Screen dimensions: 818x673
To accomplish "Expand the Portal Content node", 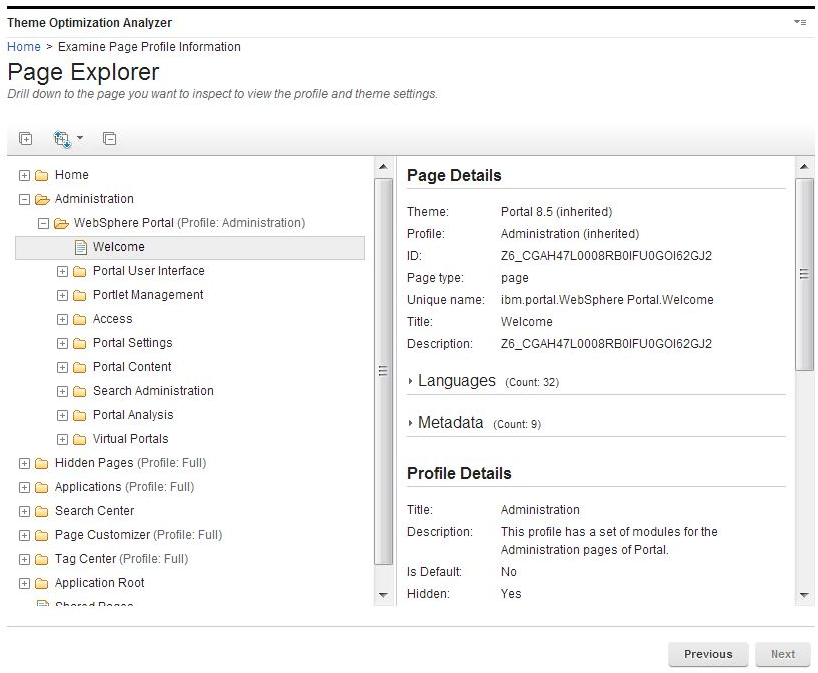I will point(62,367).
